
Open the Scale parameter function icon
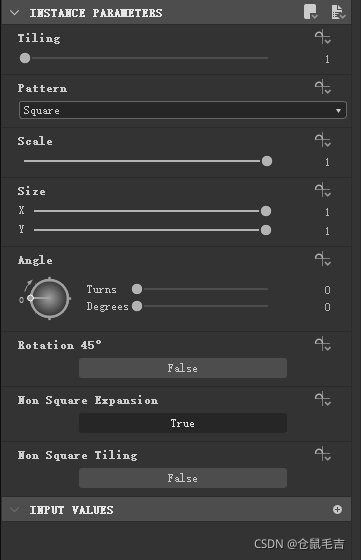[323, 140]
